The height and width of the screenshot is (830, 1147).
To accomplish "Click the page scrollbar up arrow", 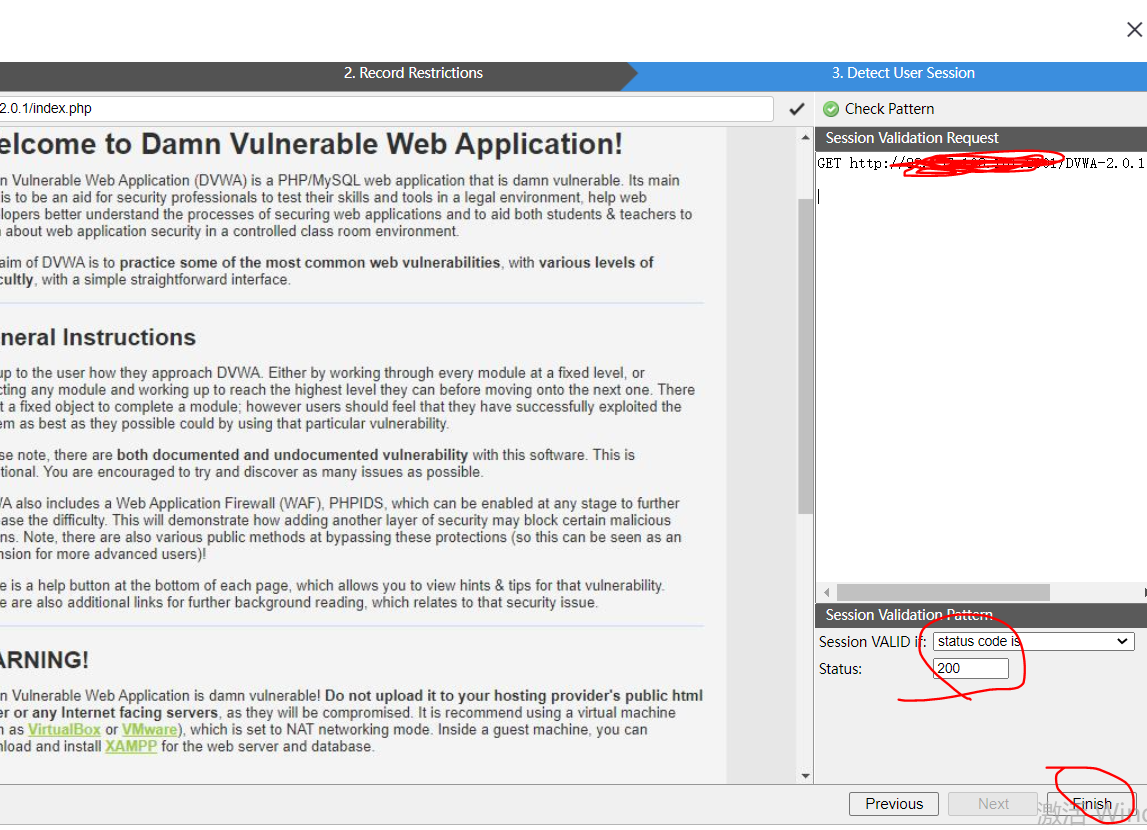I will [x=805, y=137].
